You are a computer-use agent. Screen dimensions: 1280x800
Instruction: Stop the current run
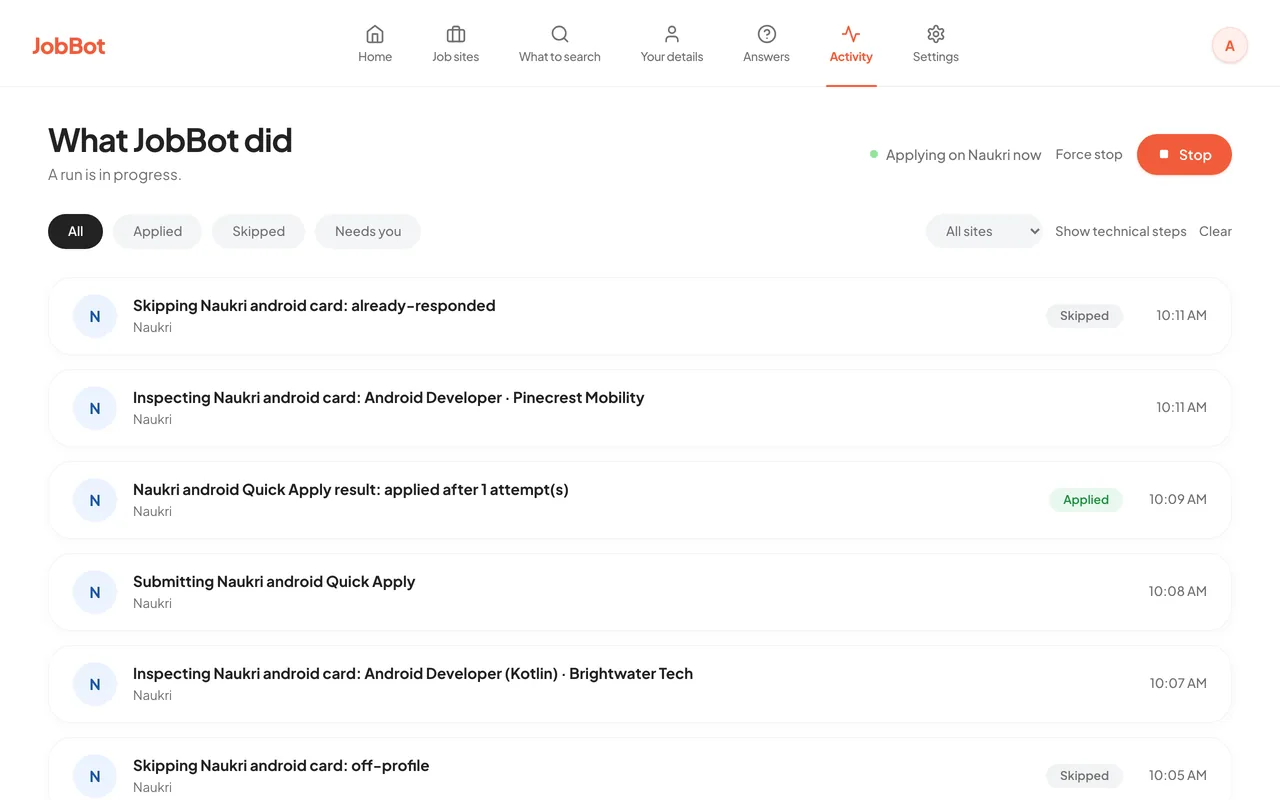(1184, 155)
